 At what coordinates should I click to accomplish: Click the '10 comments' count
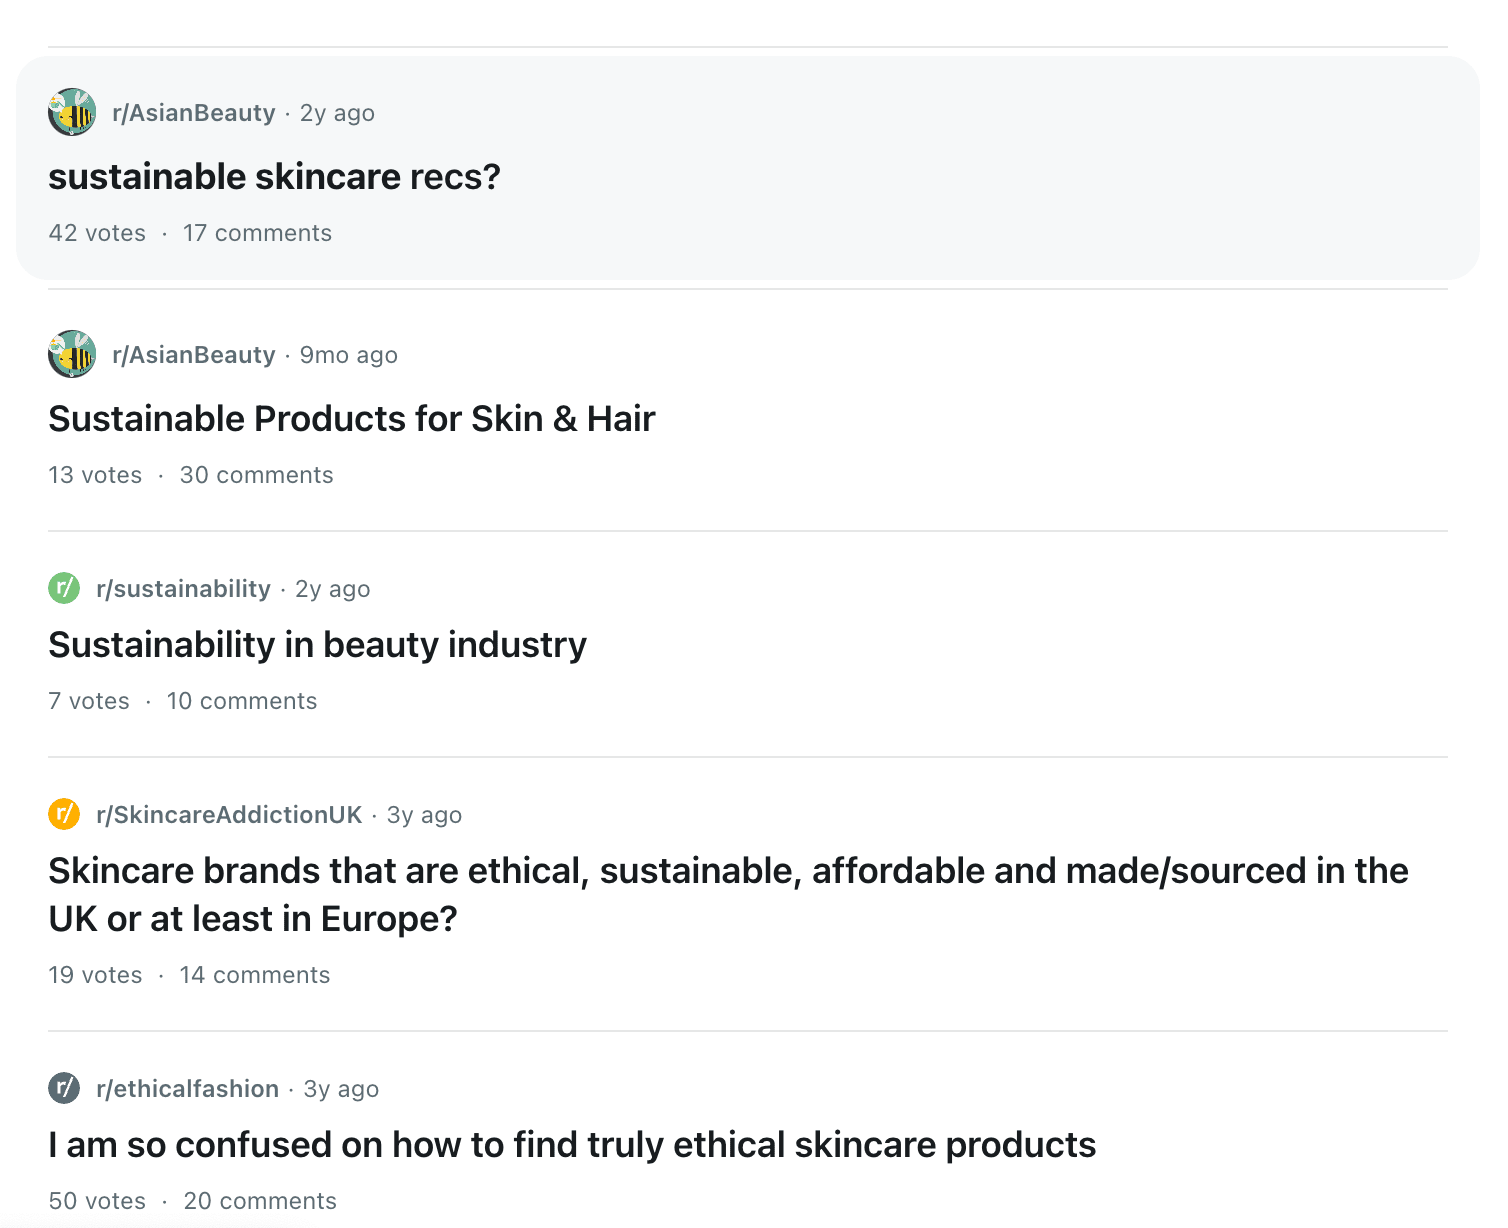(x=241, y=701)
